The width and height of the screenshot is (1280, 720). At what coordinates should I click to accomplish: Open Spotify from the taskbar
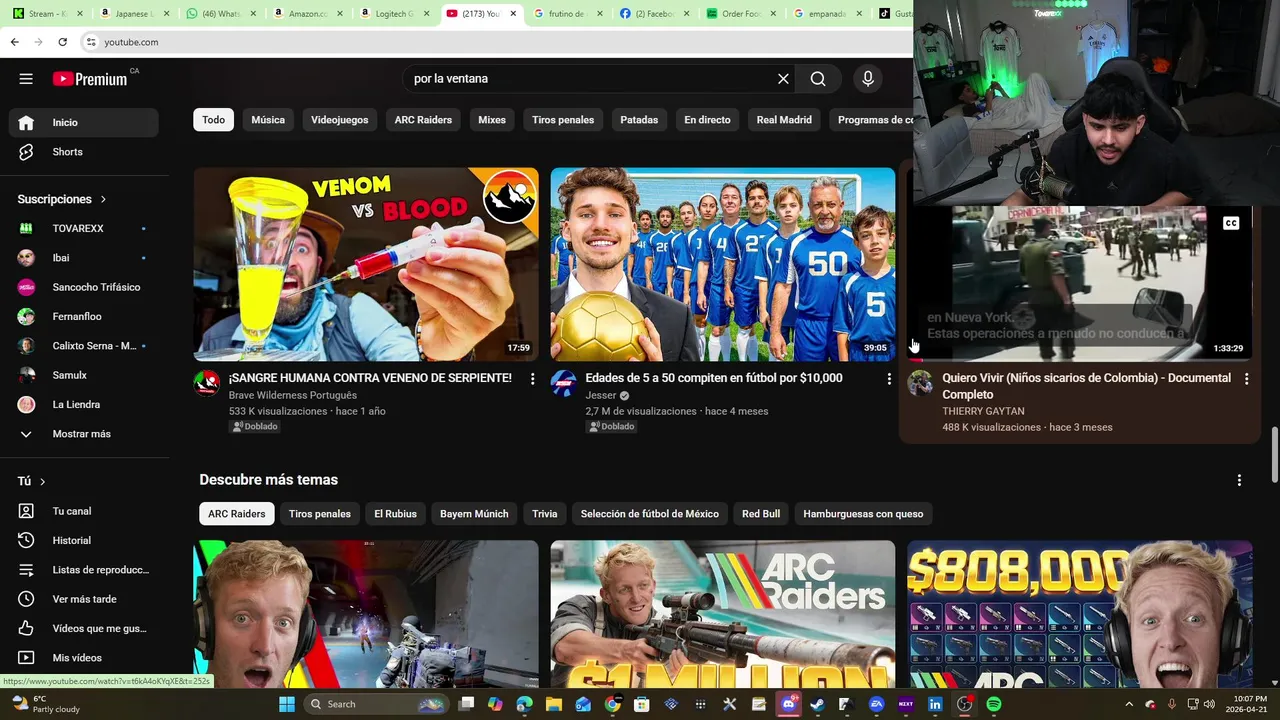click(994, 704)
